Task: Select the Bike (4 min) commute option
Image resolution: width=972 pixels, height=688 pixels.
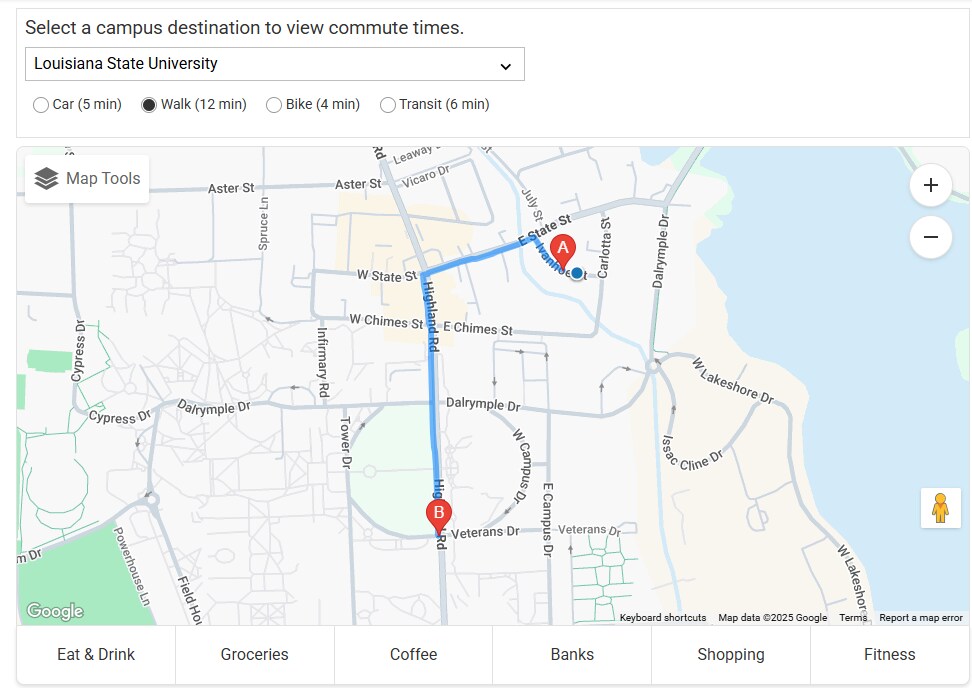Action: pos(274,105)
